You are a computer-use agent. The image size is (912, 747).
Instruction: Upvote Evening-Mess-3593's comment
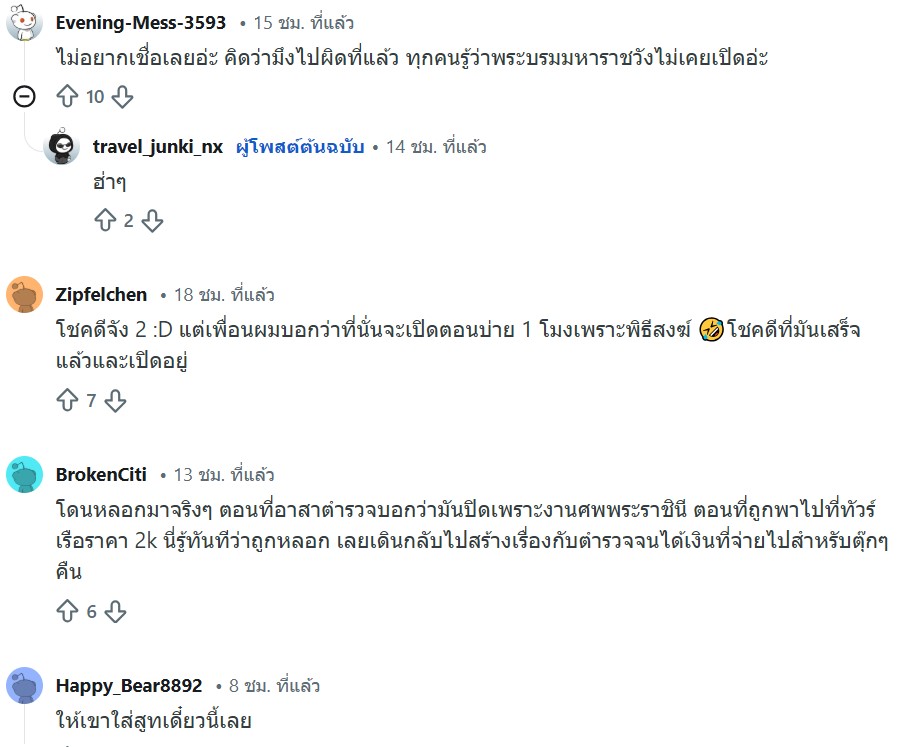coord(68,97)
